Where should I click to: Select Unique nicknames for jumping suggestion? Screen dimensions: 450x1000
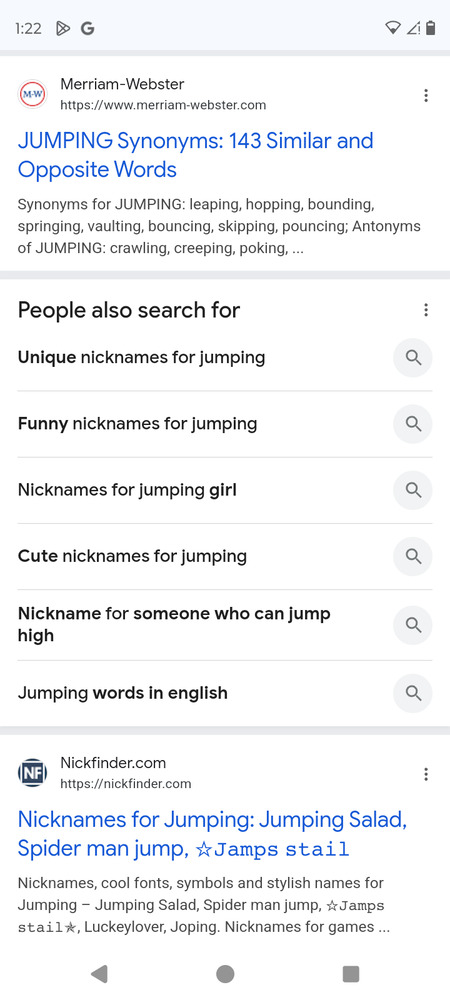225,358
